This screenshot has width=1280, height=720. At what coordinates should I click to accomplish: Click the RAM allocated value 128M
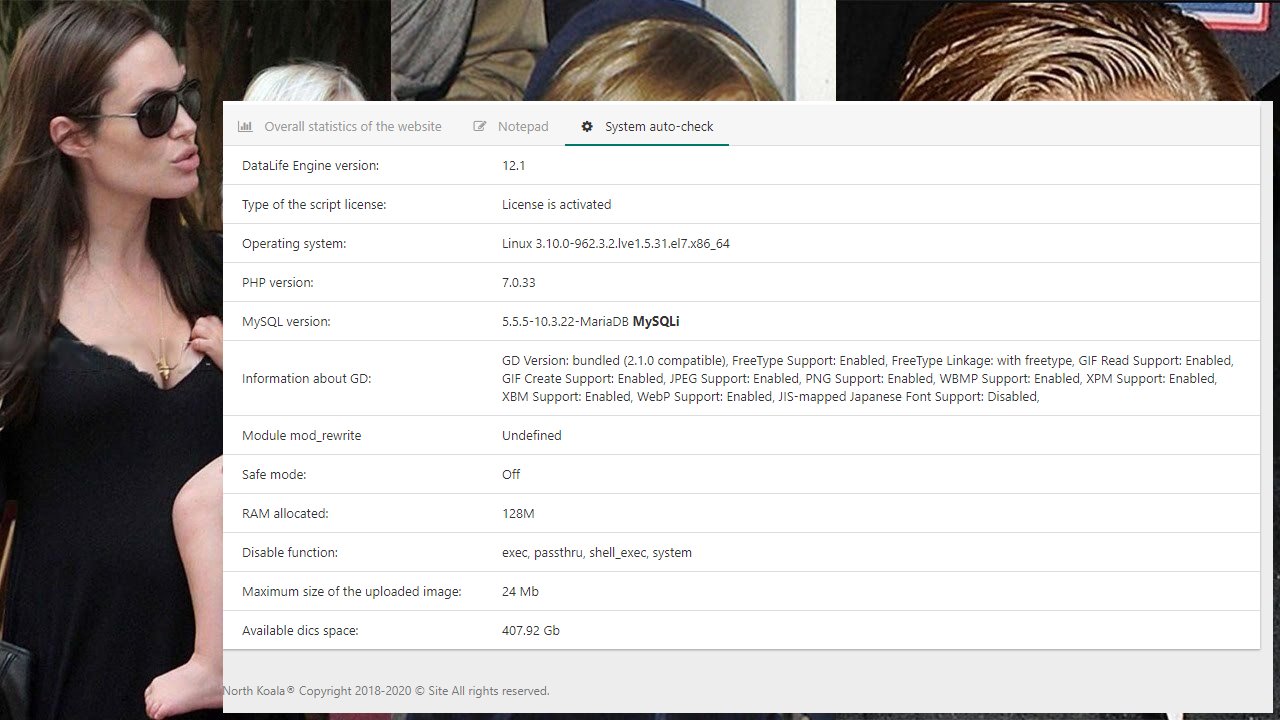point(518,514)
